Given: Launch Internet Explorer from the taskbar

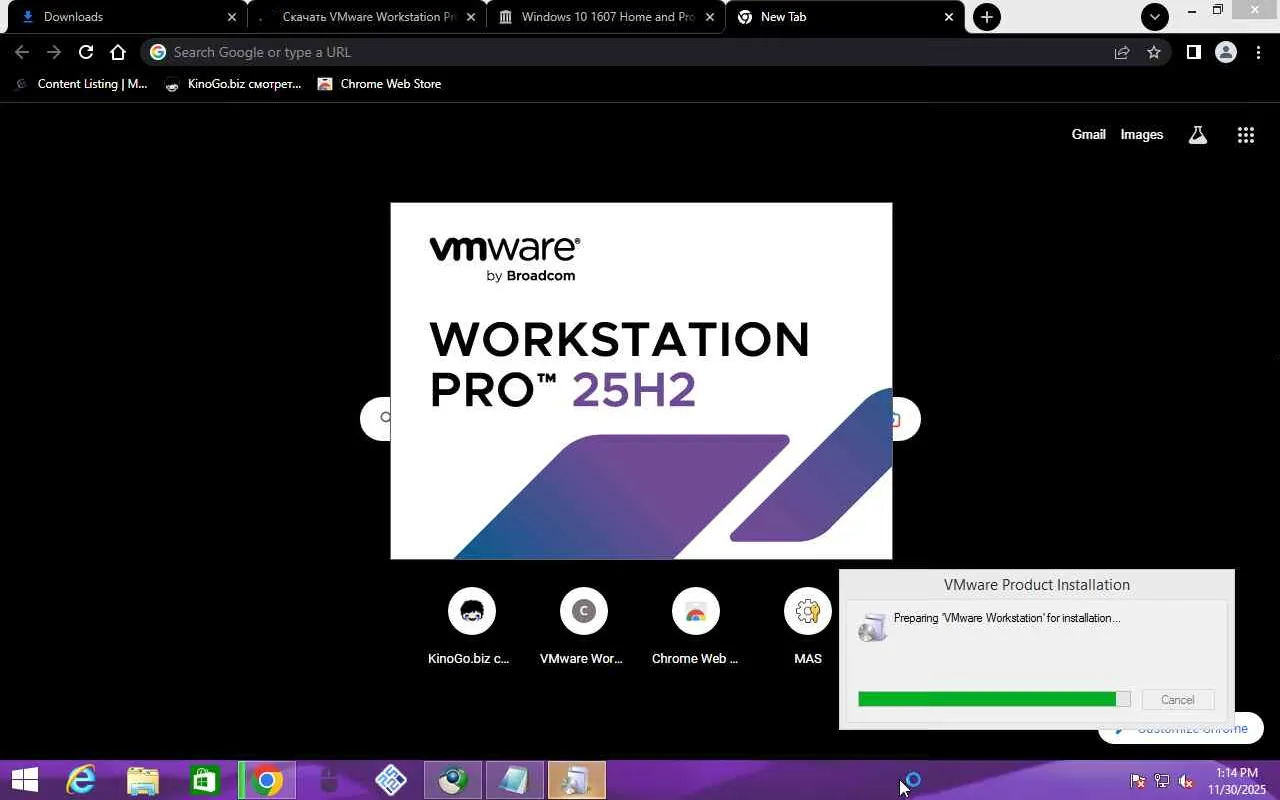Looking at the screenshot, I should pos(80,780).
